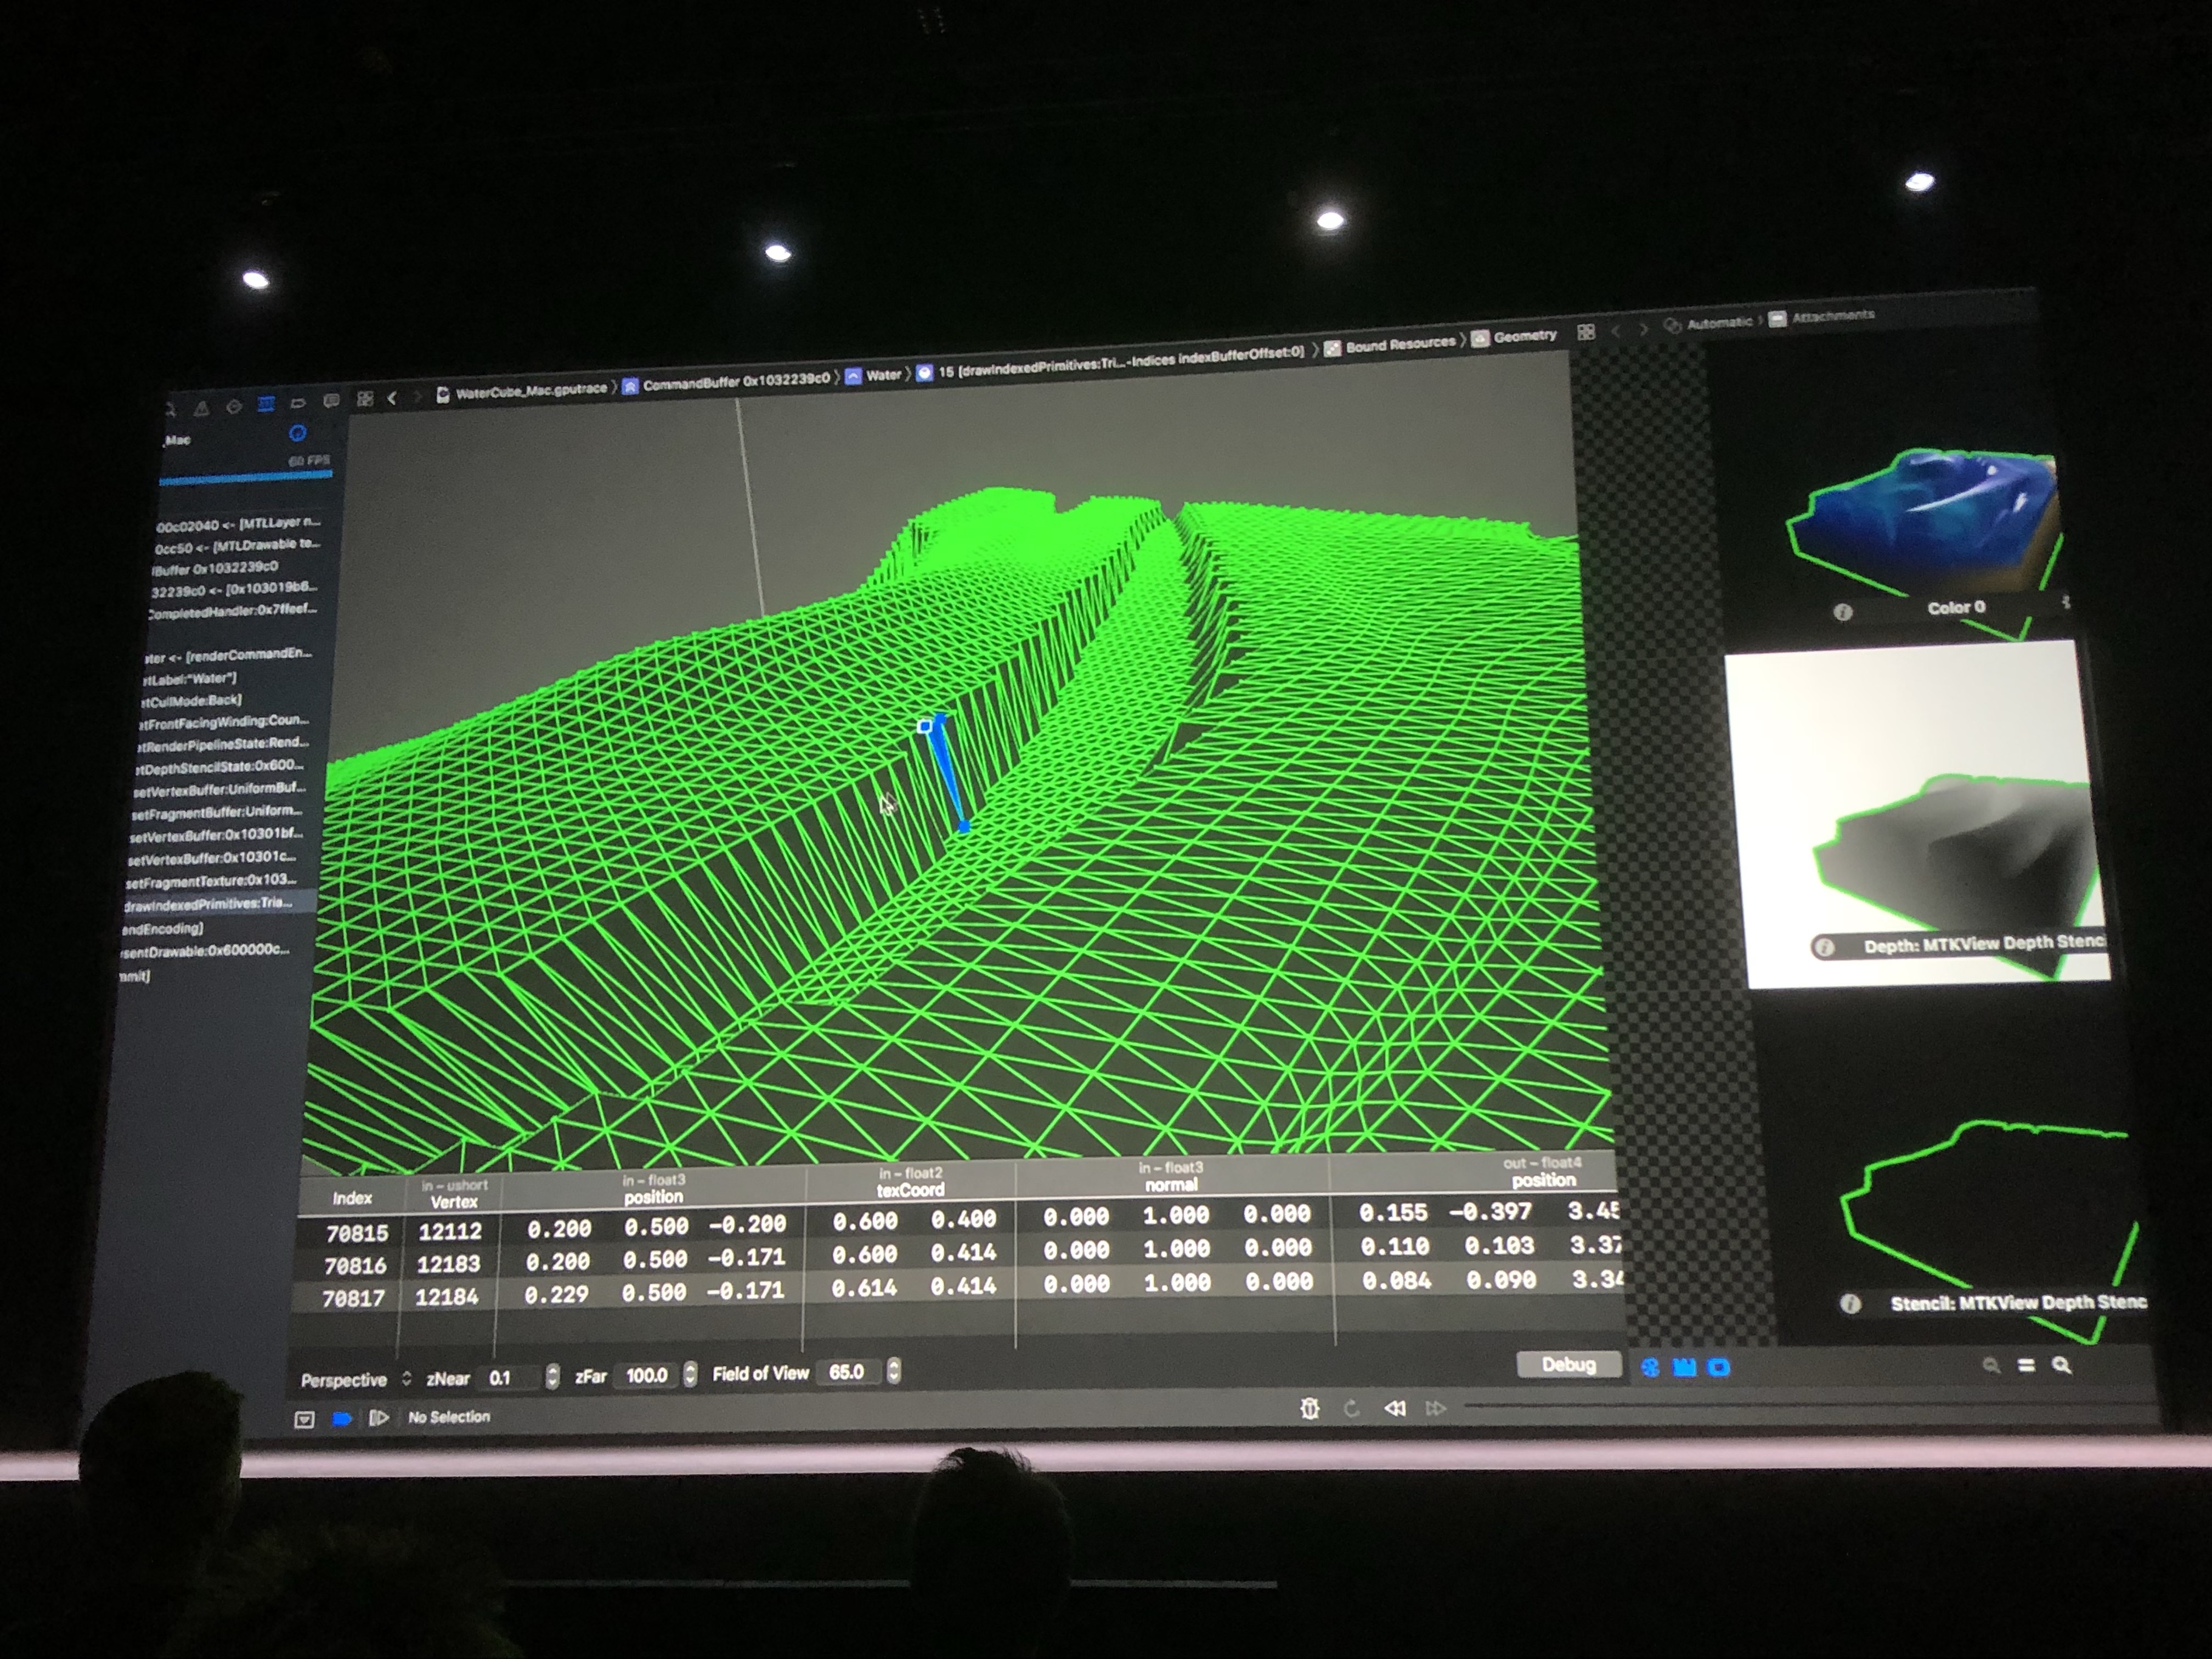Zoom out attachments with small magnifier icon
The width and height of the screenshot is (2212, 1659).
pos(1991,1366)
